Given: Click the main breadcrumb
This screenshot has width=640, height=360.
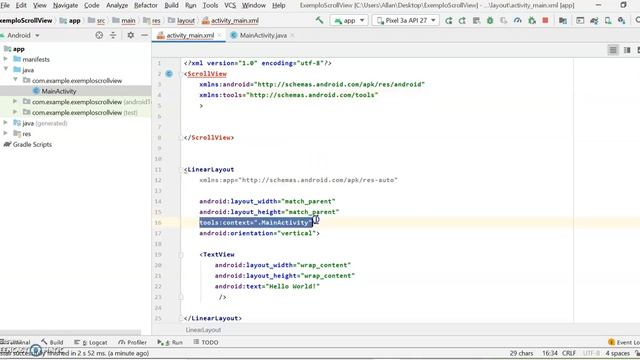Looking at the screenshot, I should 124,20.
